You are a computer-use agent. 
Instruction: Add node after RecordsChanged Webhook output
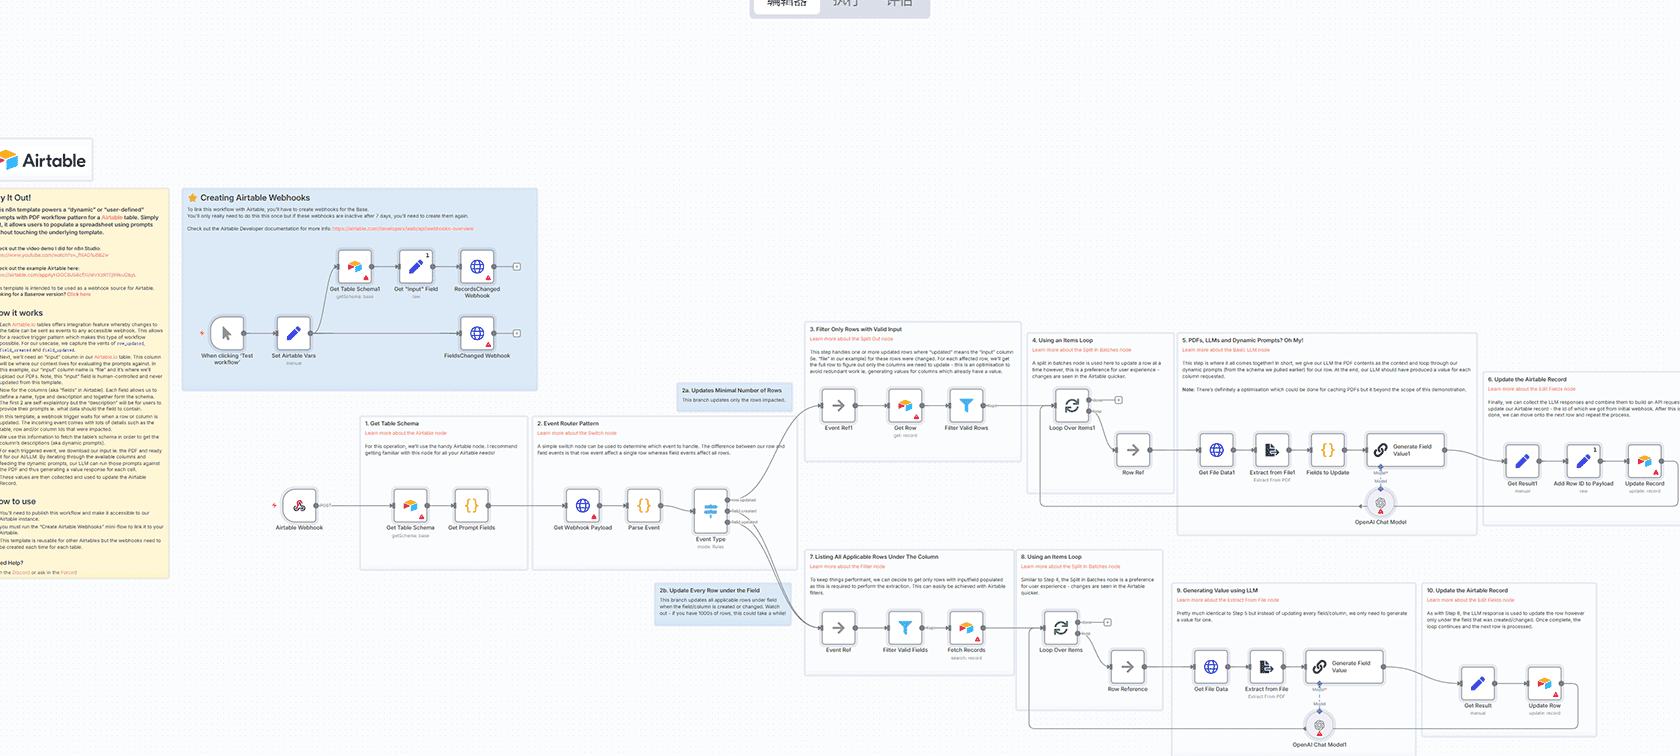517,267
